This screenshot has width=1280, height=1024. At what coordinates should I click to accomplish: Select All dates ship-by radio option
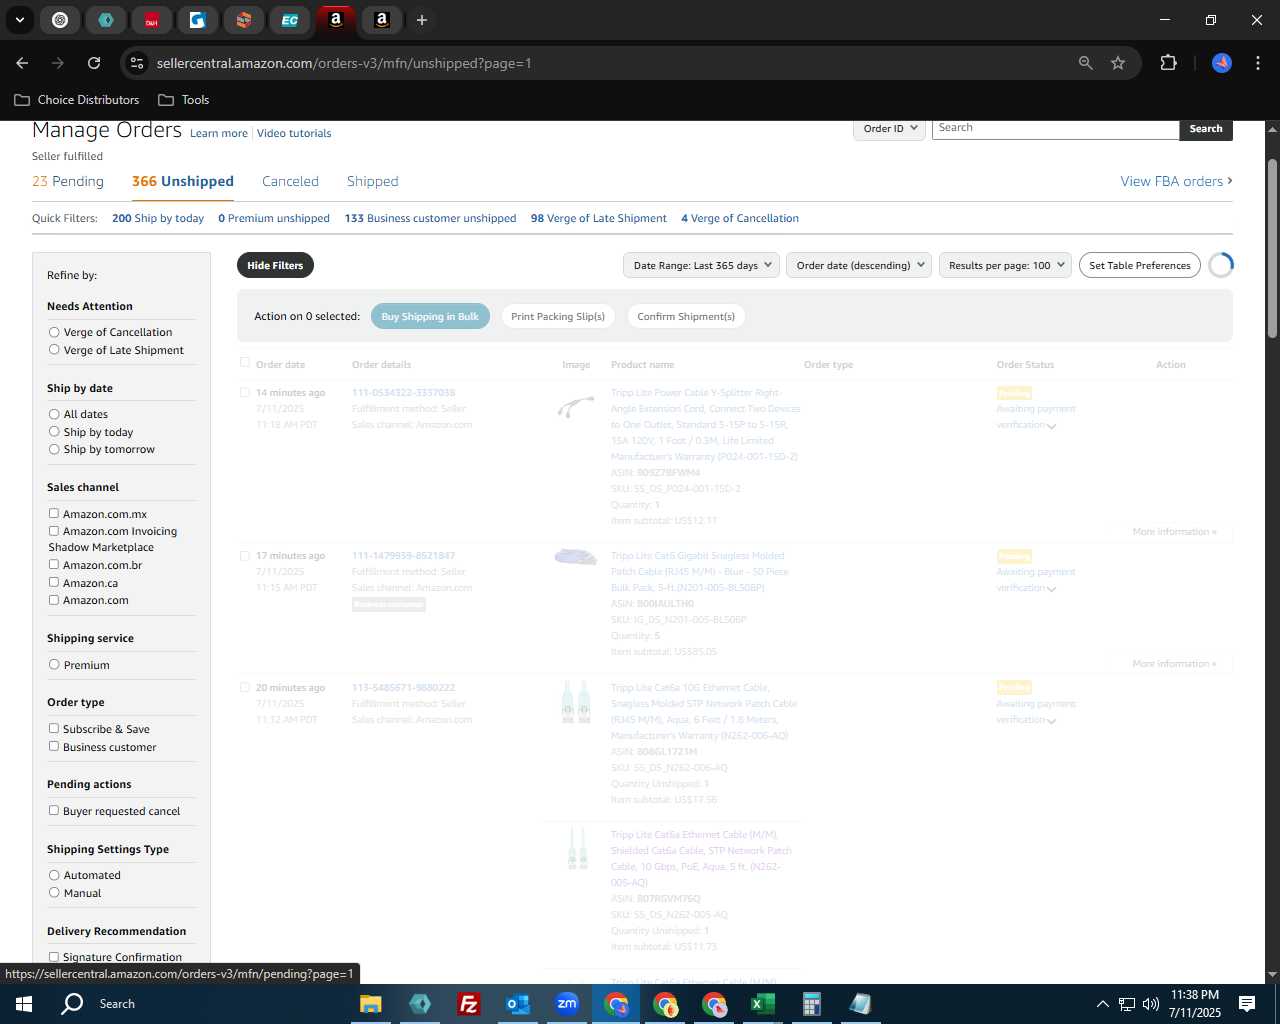(54, 414)
